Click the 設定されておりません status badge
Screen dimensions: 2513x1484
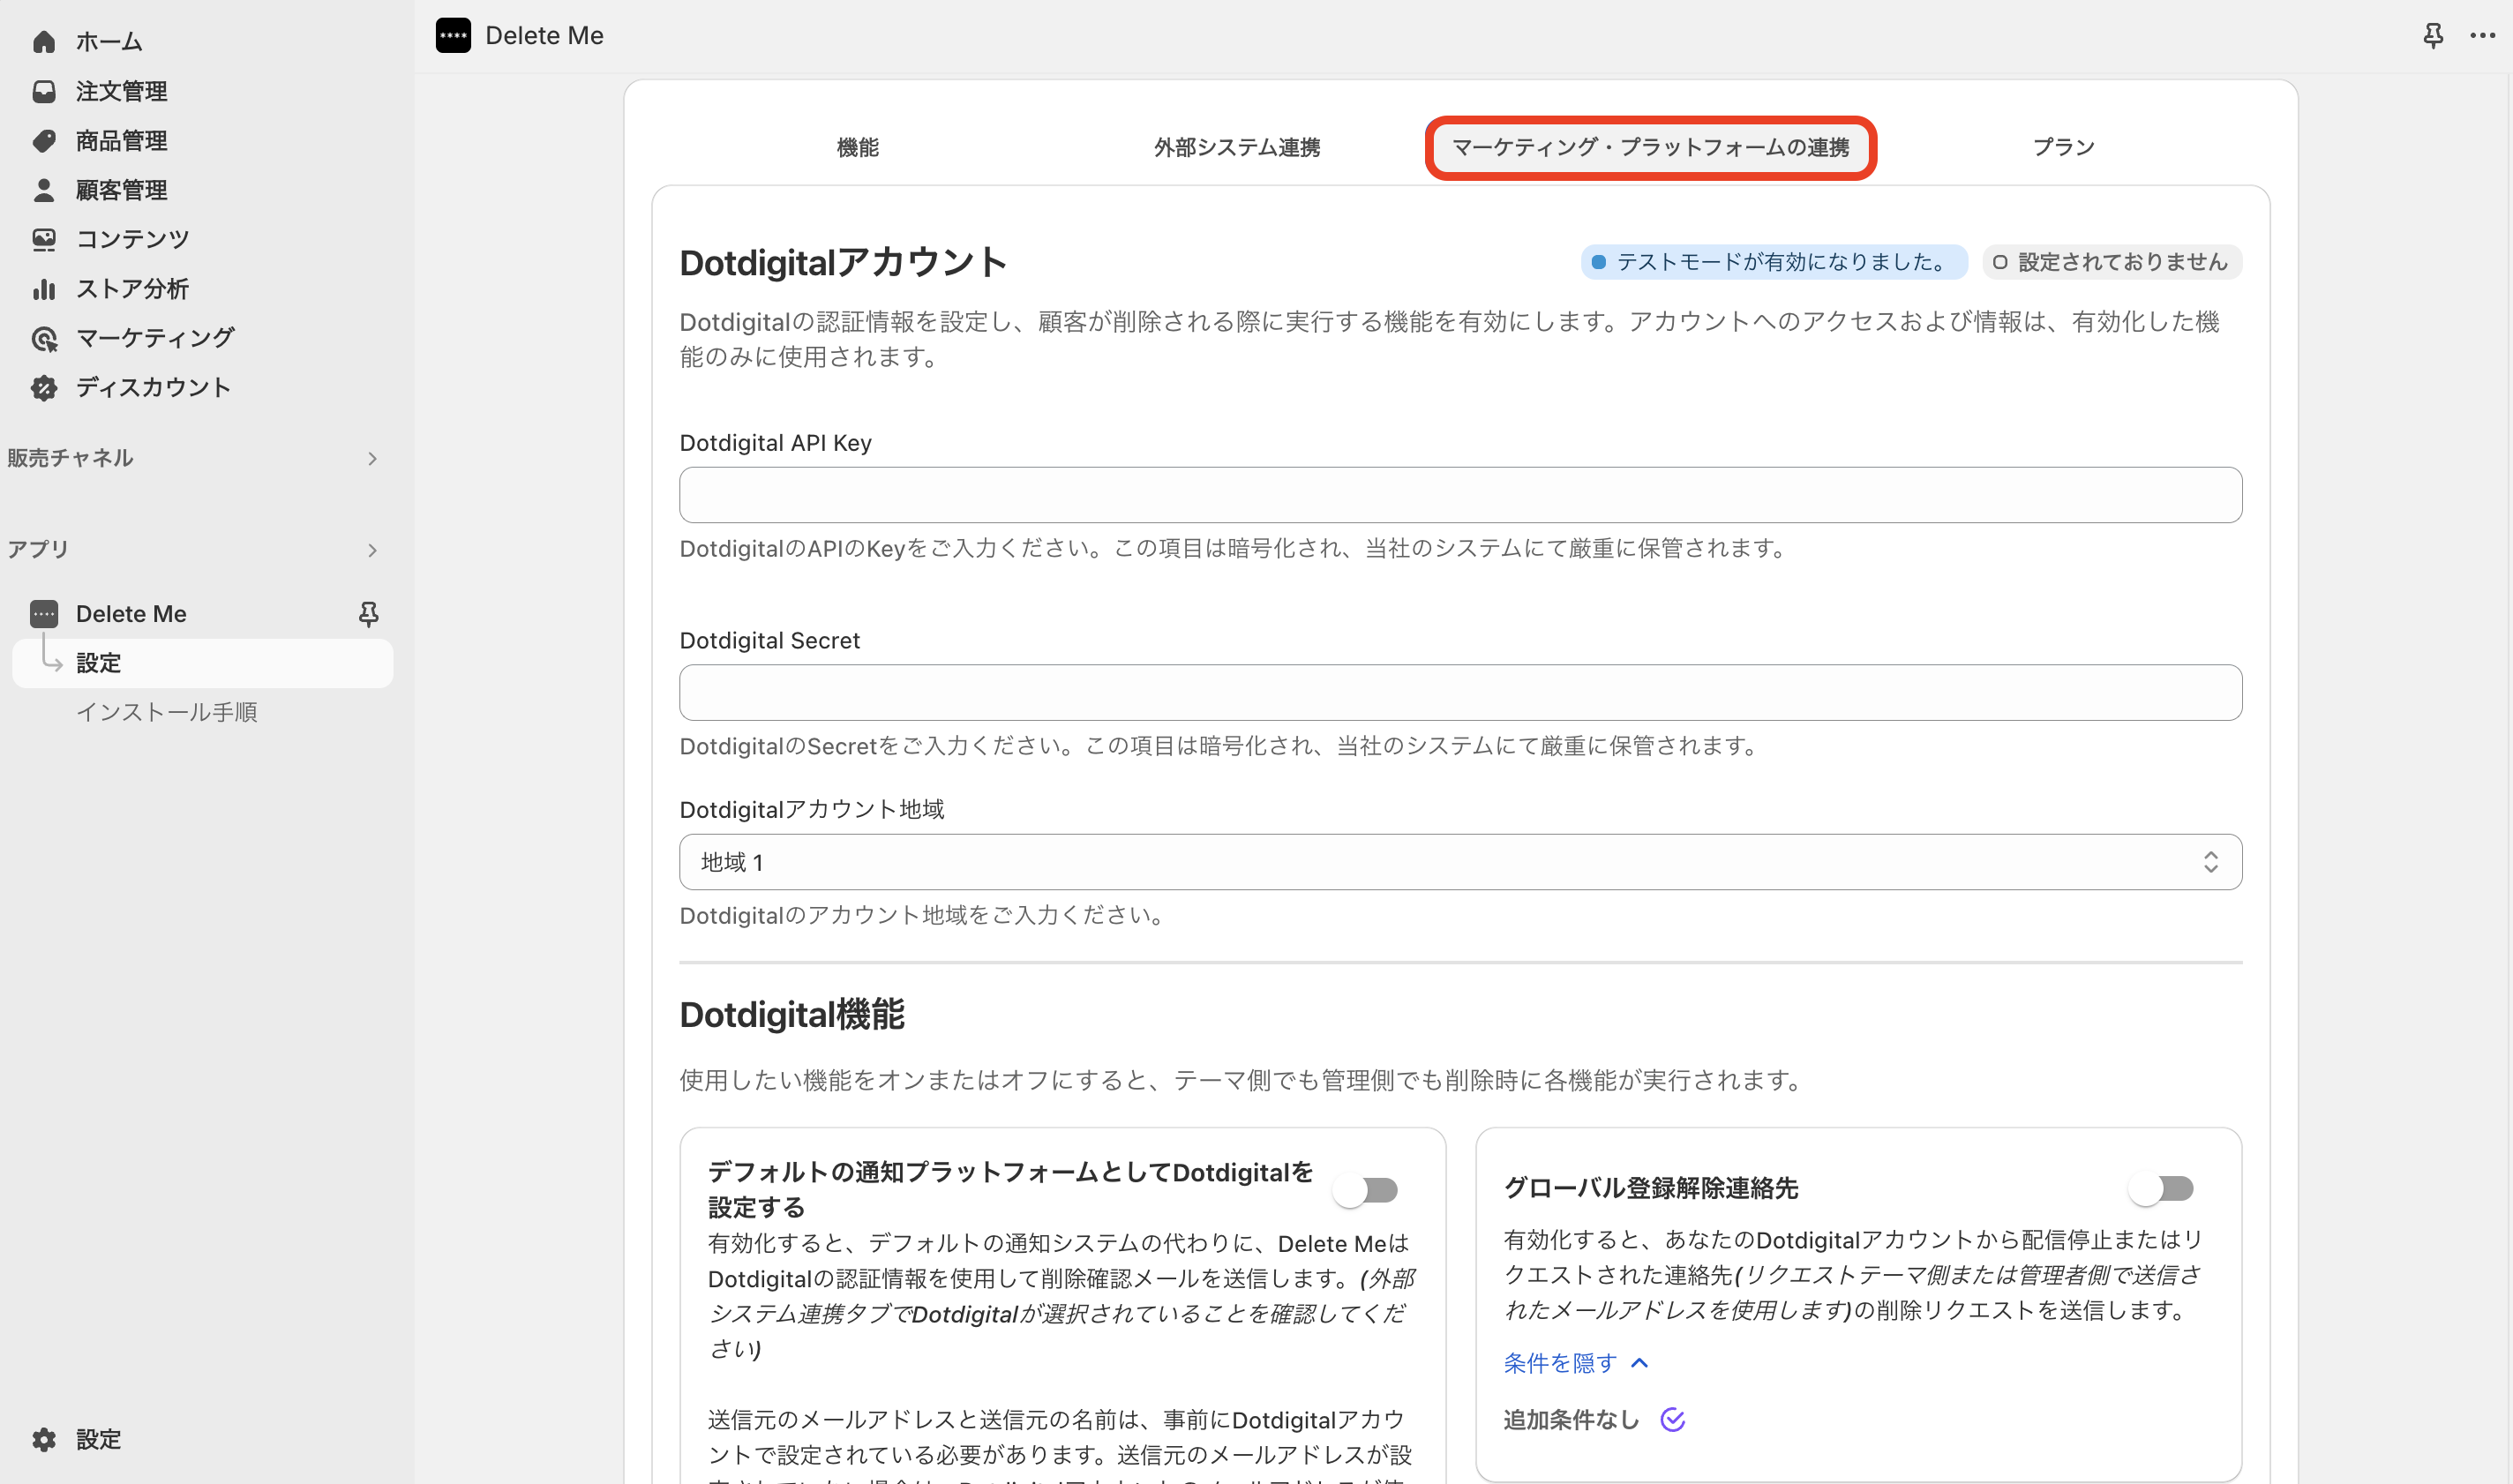pos(2112,262)
